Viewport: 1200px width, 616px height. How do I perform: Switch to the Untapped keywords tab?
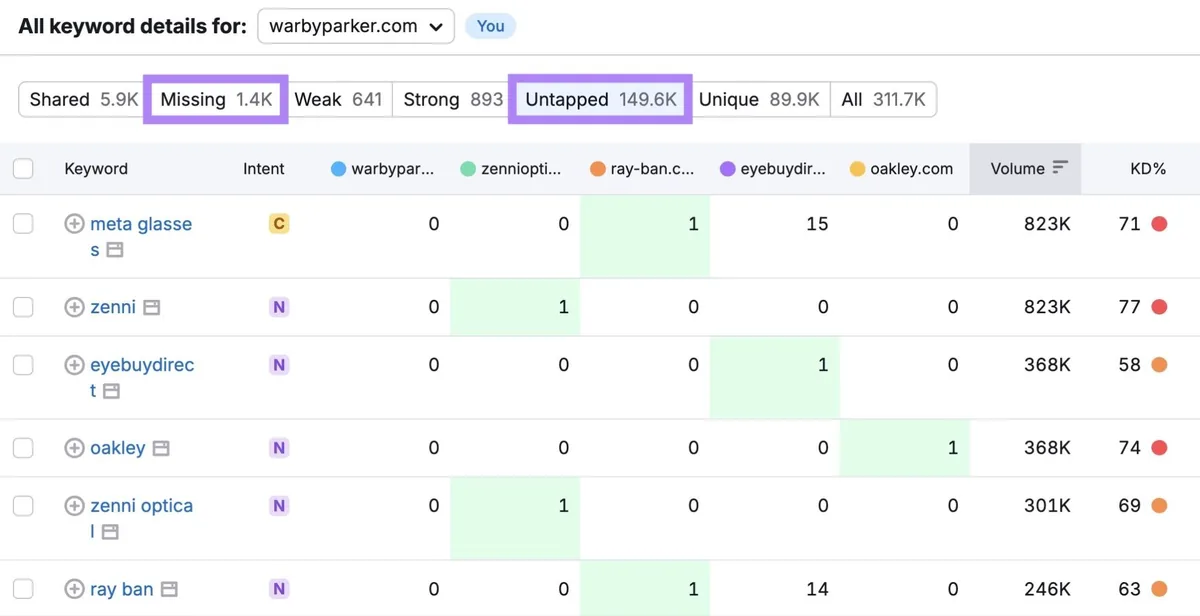tap(601, 99)
